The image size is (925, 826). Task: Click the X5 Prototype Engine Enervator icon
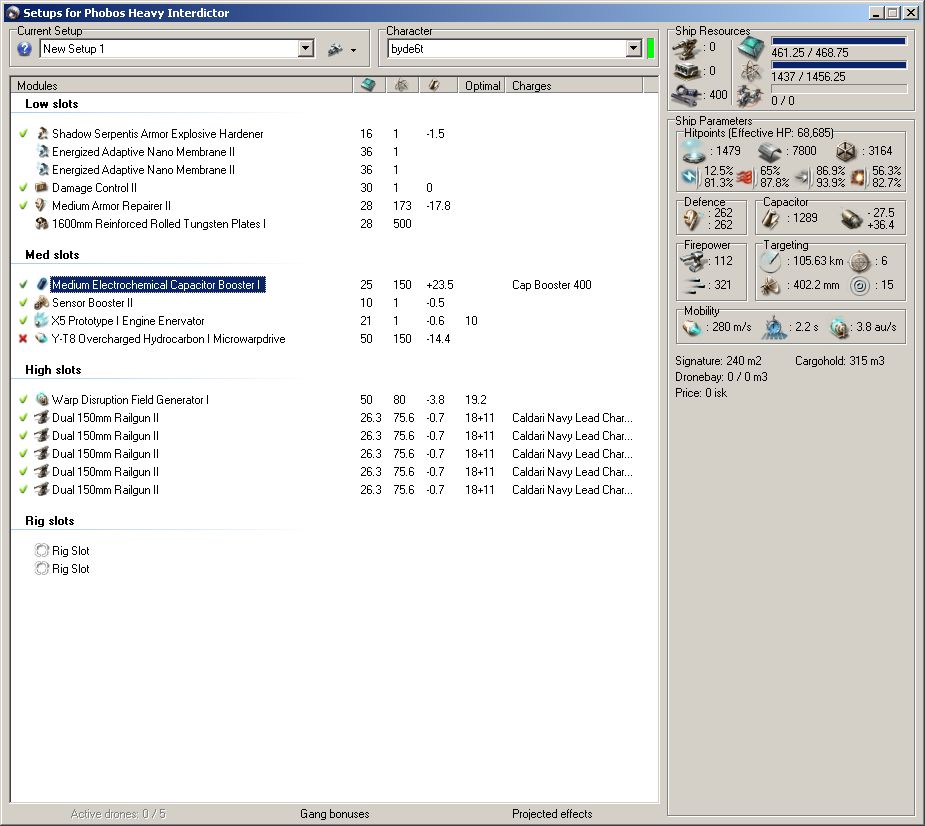(41, 320)
